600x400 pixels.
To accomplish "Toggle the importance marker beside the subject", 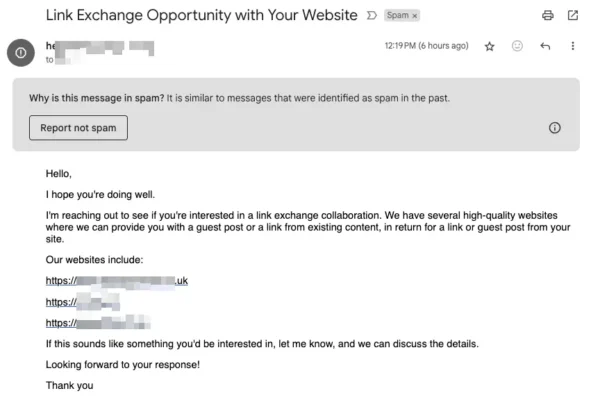I will point(372,15).
